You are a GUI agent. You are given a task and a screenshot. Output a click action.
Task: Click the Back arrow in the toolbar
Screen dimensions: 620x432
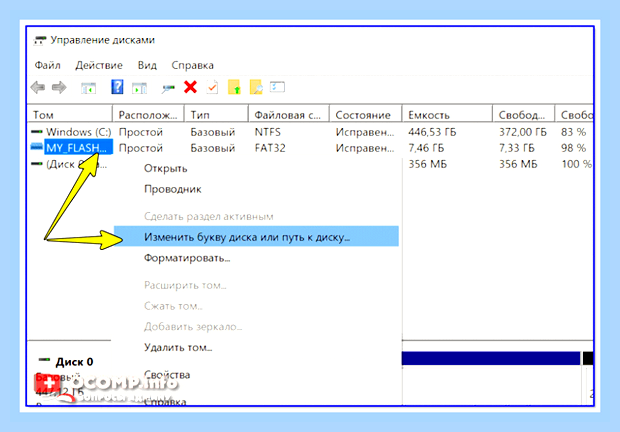38,87
